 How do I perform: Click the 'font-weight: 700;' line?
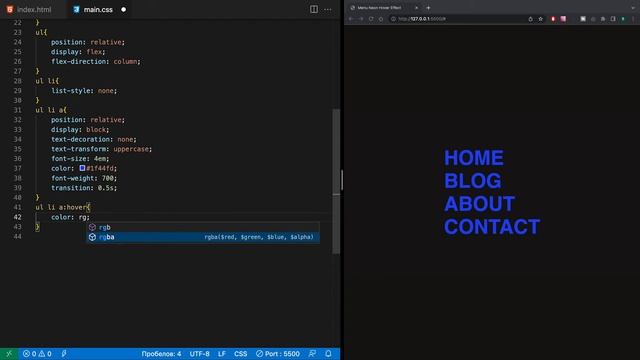pyautogui.click(x=84, y=178)
